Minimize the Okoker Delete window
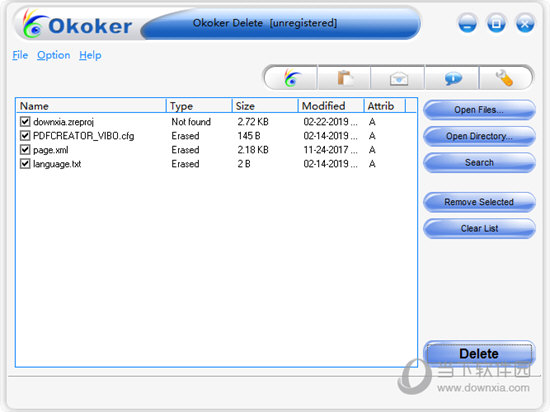This screenshot has height=412, width=550. coord(467,23)
